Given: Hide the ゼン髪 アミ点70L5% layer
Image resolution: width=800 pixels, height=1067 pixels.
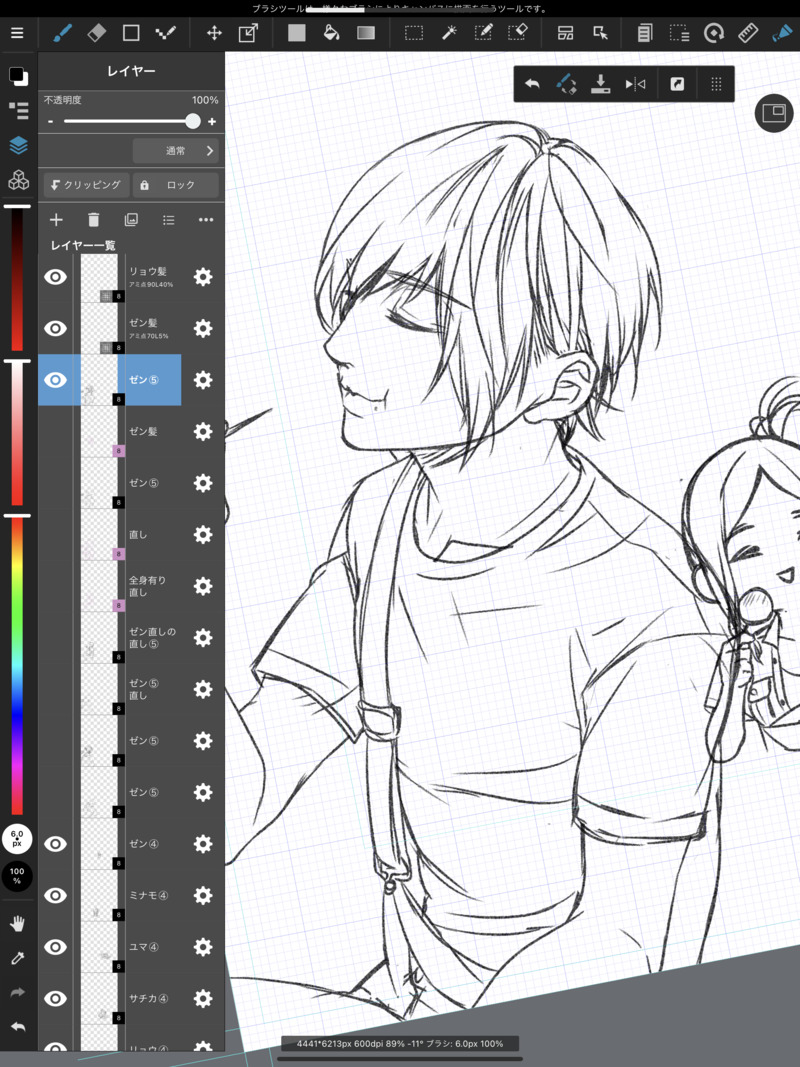Looking at the screenshot, I should tap(55, 328).
